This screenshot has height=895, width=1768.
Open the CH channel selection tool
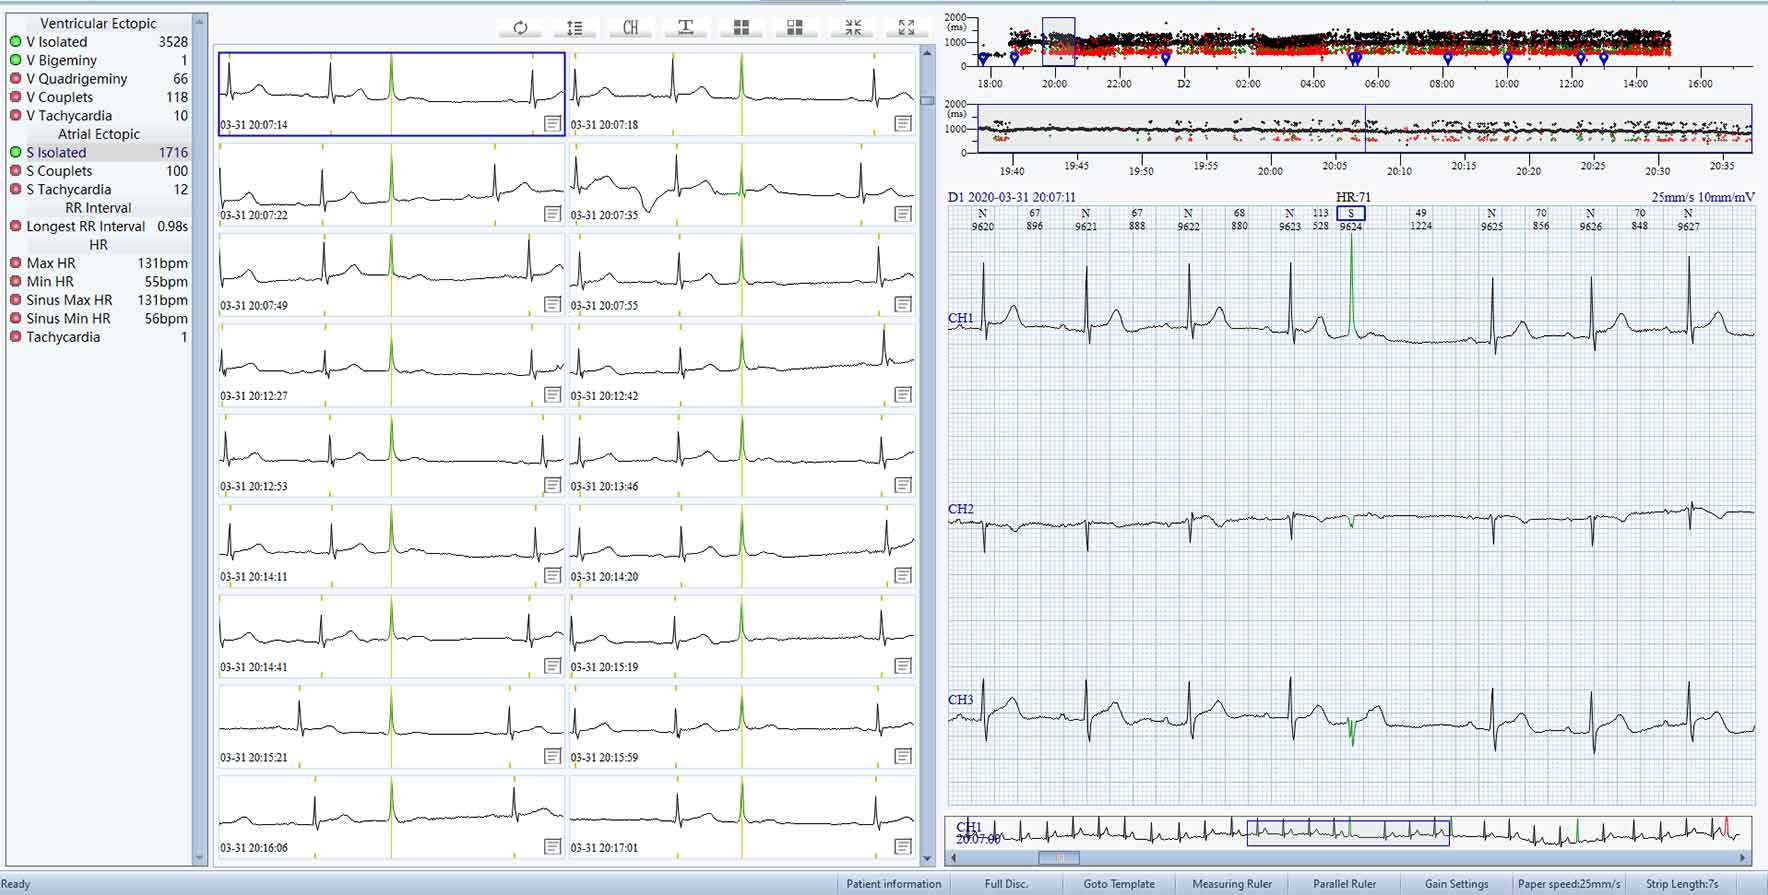pyautogui.click(x=630, y=28)
